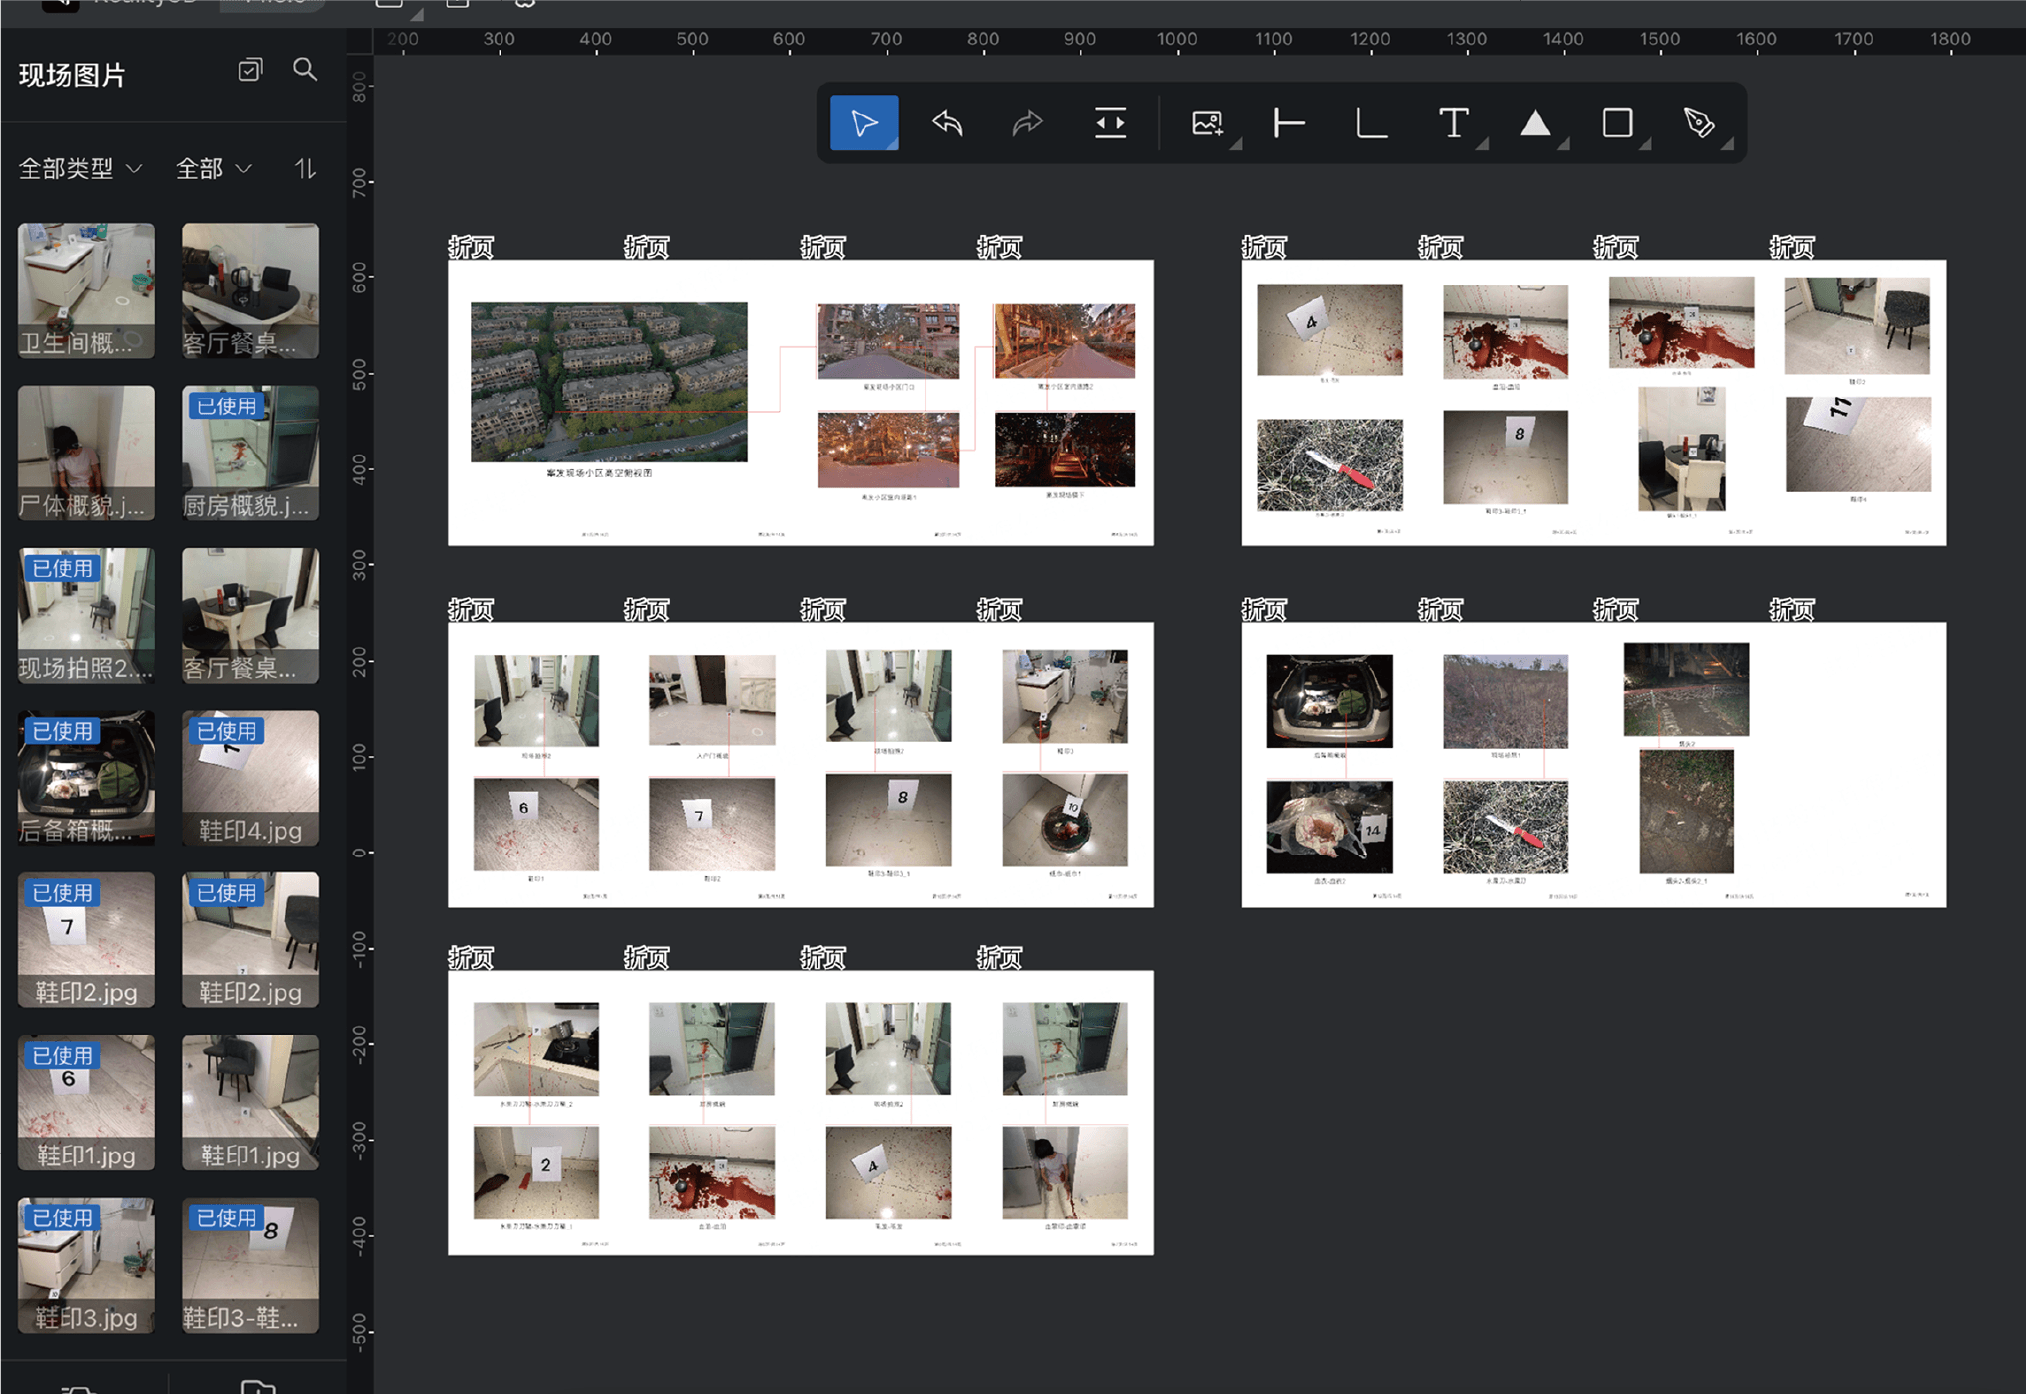Screen dimensions: 2027x1394
Task: Select the arrow pointer tool
Action: (864, 123)
